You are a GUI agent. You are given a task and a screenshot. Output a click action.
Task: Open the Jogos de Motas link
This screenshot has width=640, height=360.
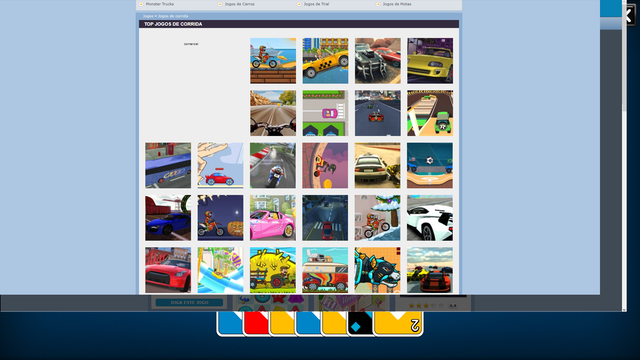point(397,4)
